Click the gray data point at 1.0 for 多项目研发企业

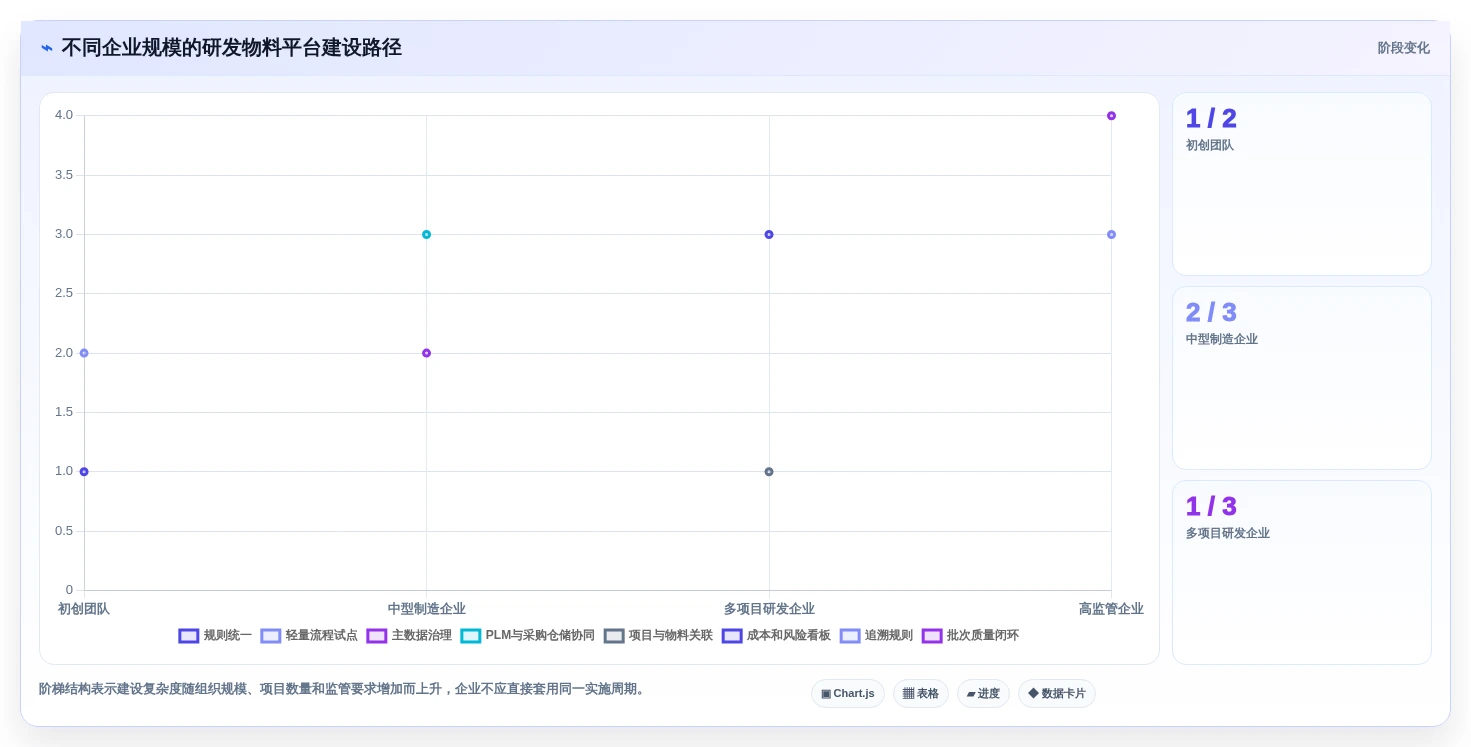769,472
